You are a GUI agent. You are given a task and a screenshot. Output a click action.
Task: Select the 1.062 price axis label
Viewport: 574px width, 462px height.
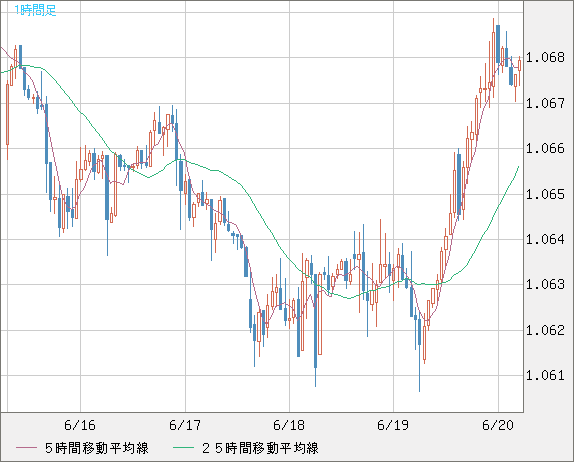(545, 330)
